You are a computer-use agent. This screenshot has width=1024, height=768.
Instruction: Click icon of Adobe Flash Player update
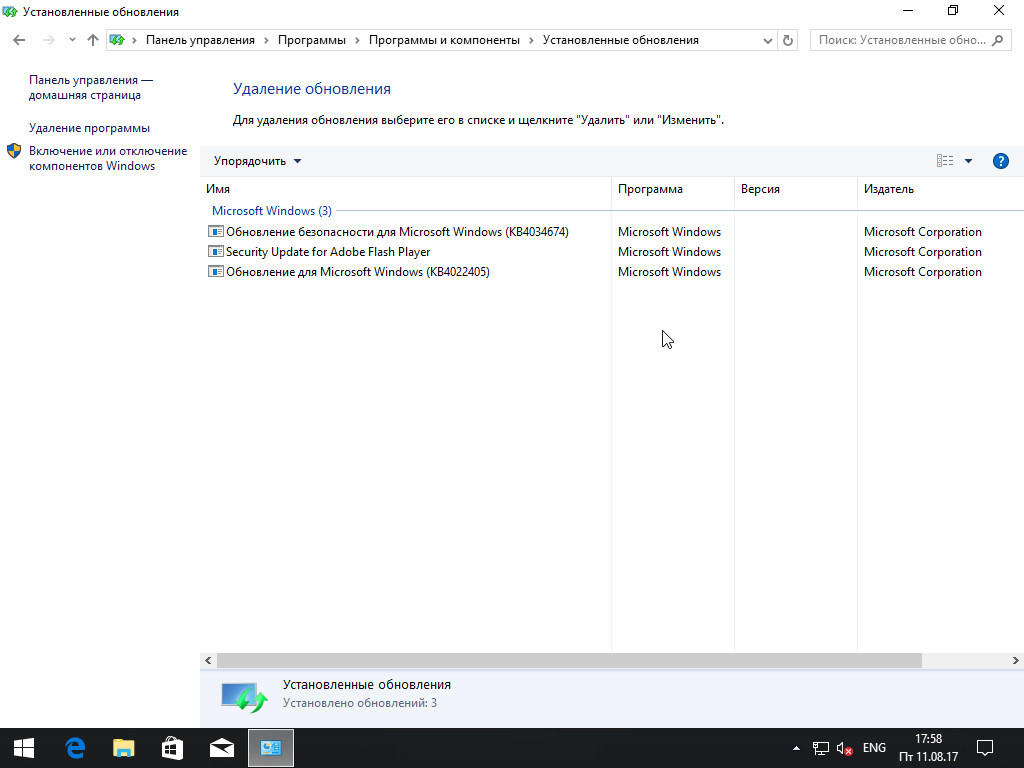(216, 251)
